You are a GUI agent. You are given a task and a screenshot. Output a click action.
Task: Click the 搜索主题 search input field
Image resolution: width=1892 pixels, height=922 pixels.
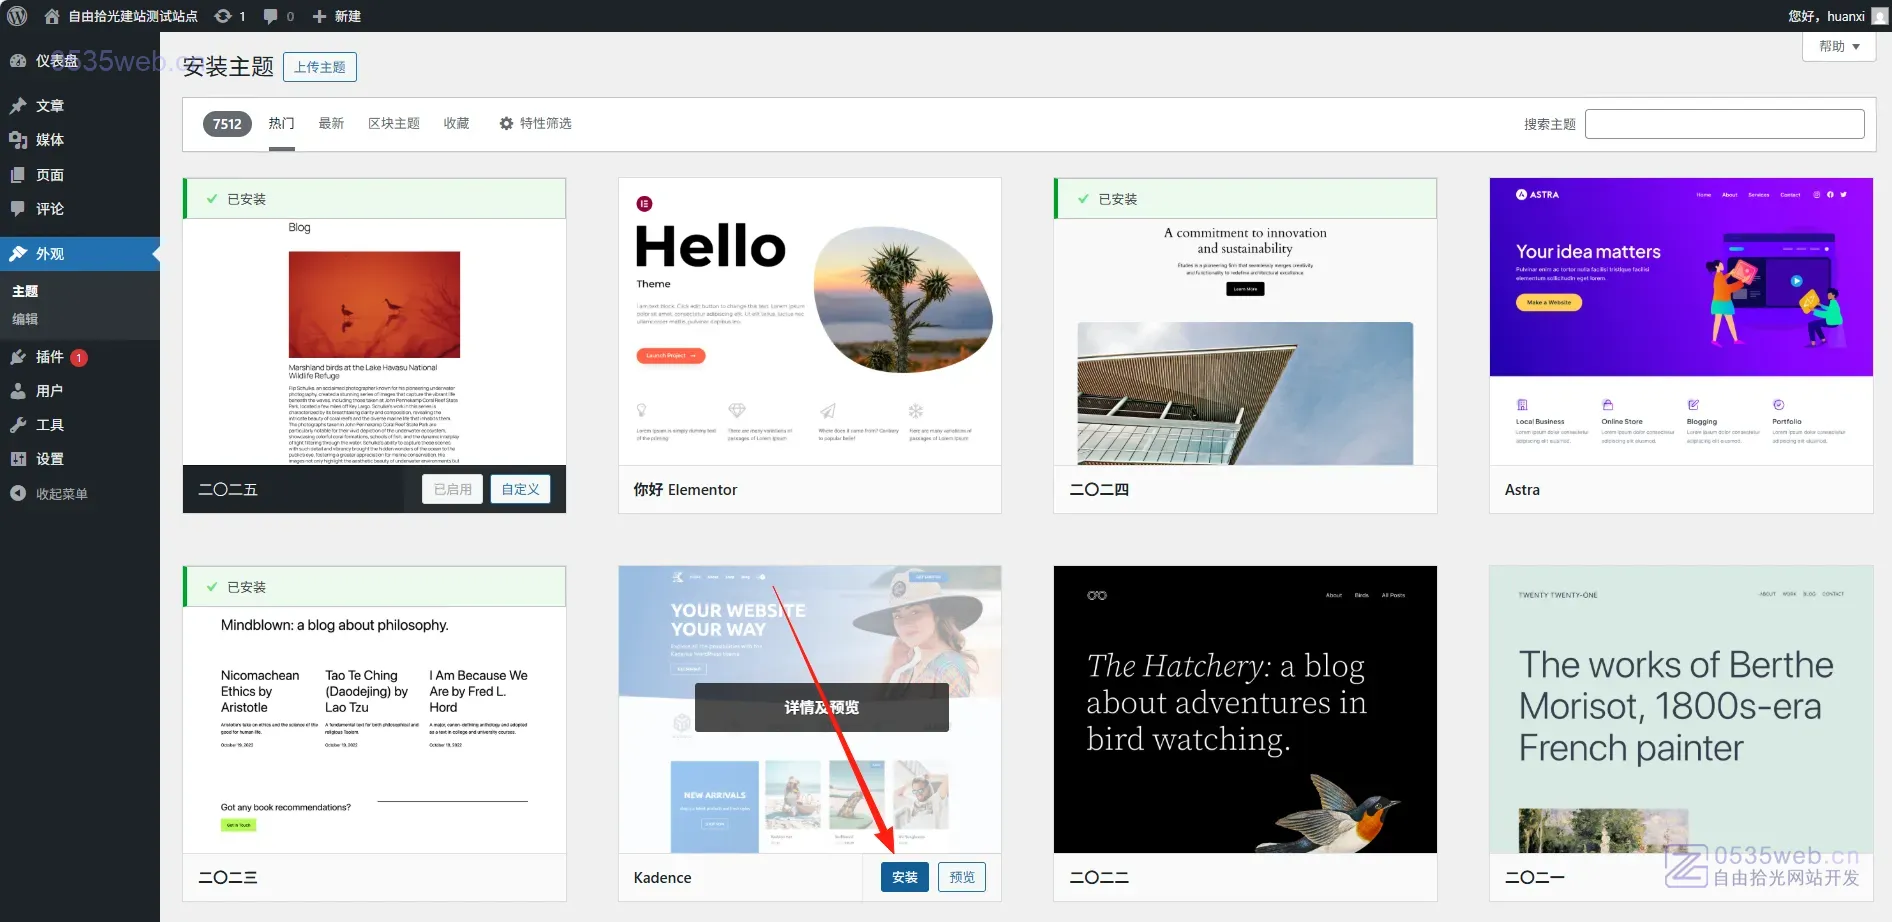pyautogui.click(x=1724, y=124)
